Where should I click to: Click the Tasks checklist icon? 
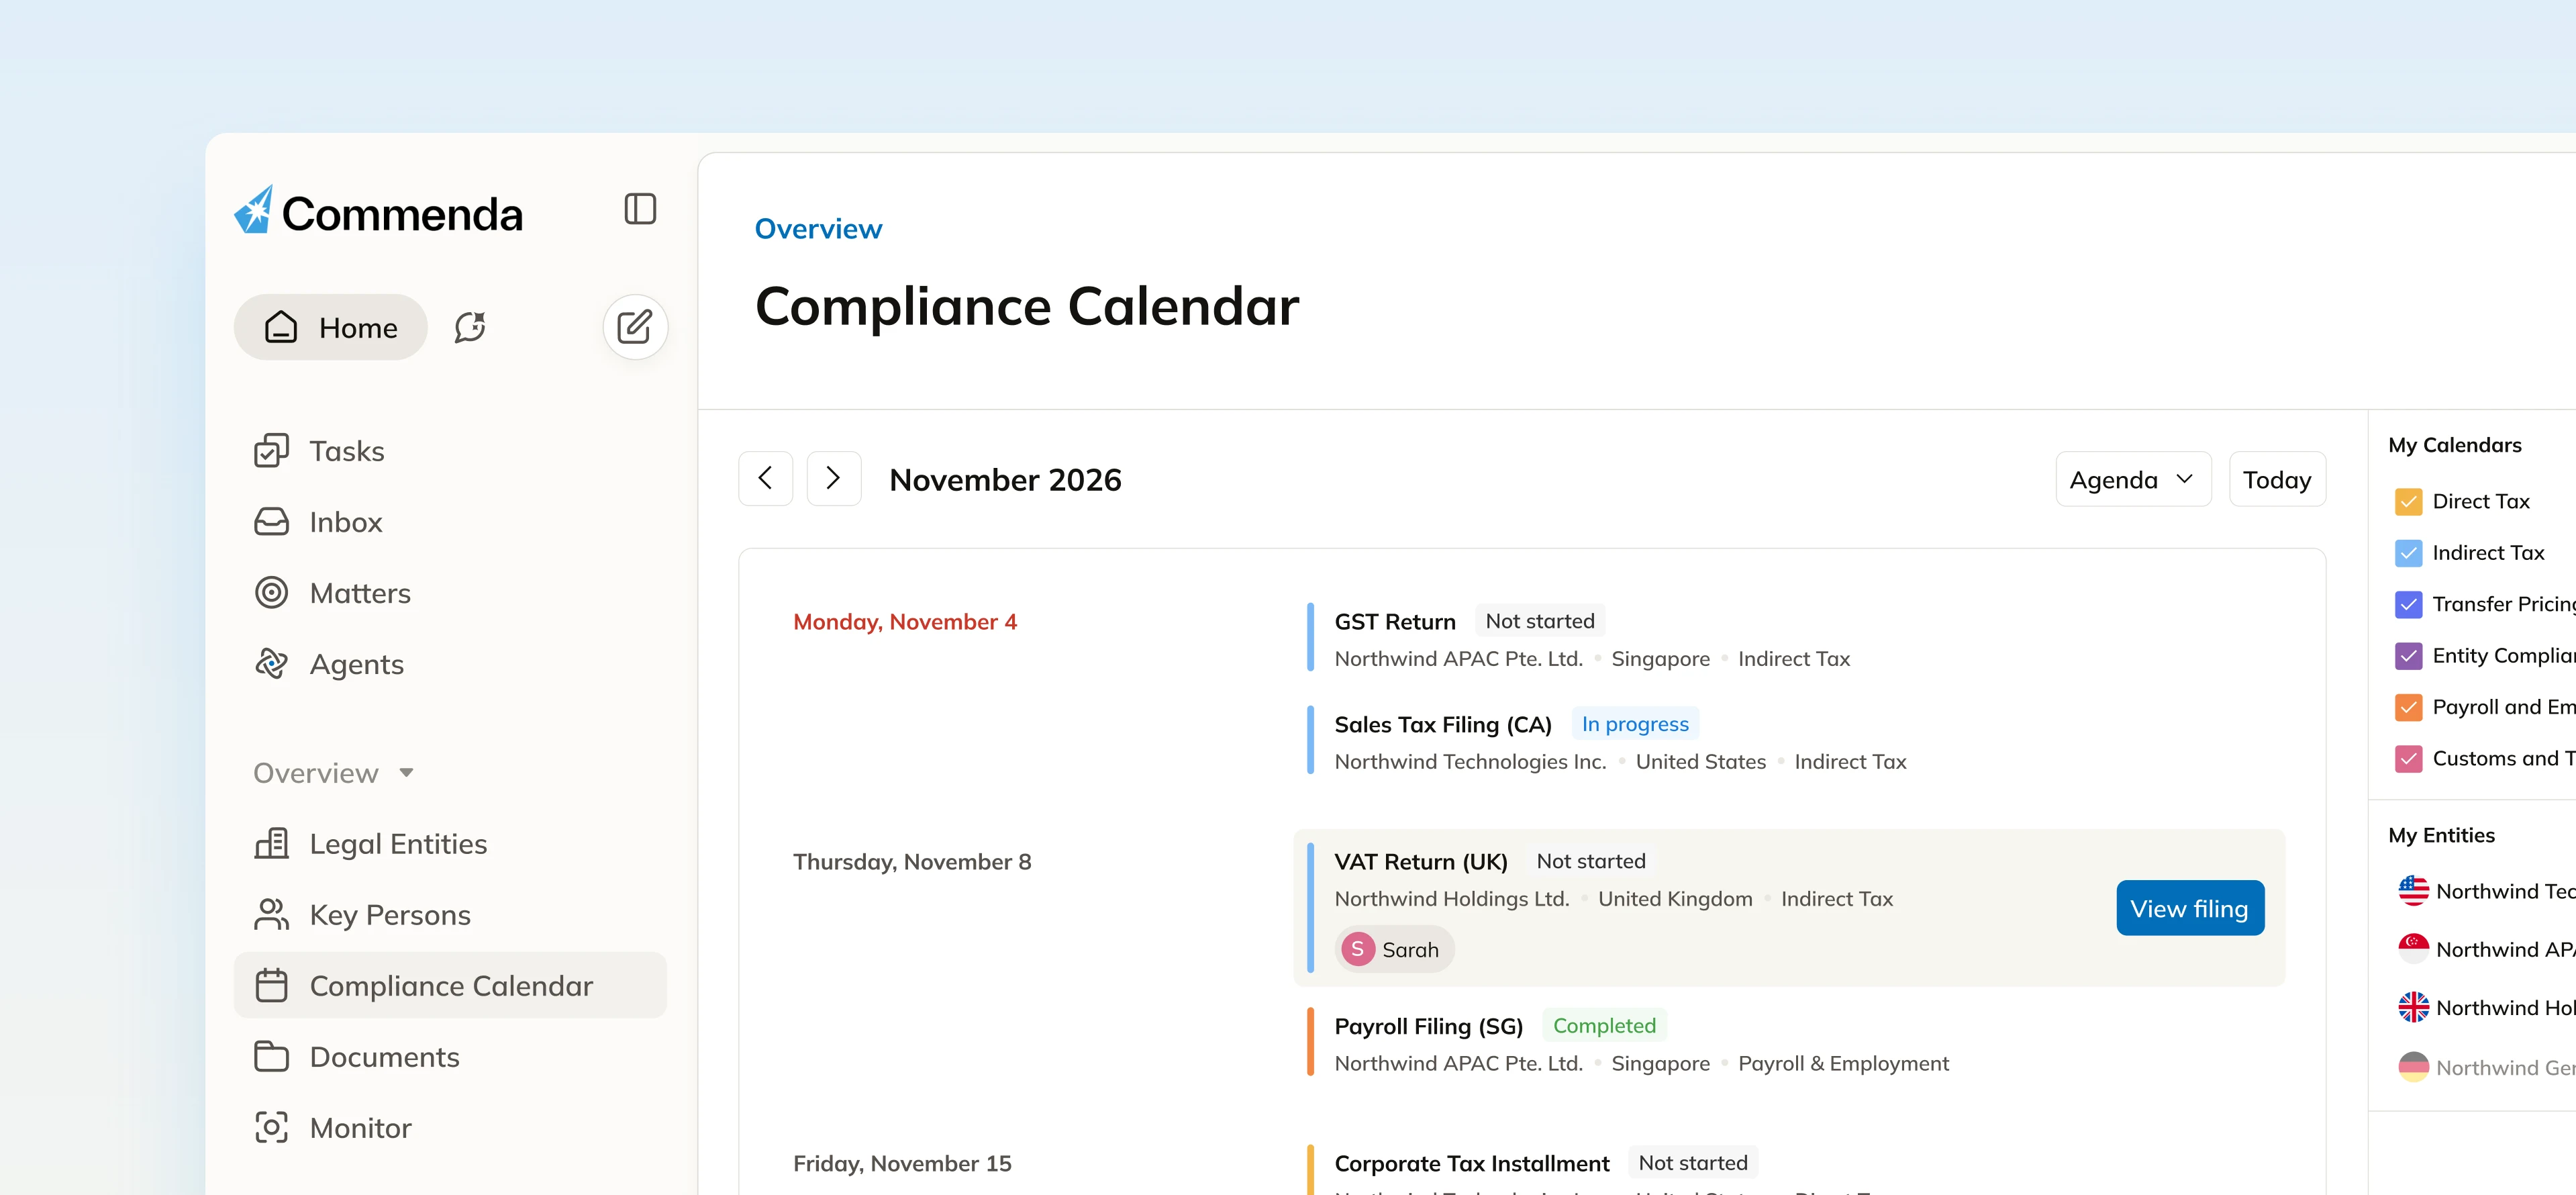click(271, 451)
